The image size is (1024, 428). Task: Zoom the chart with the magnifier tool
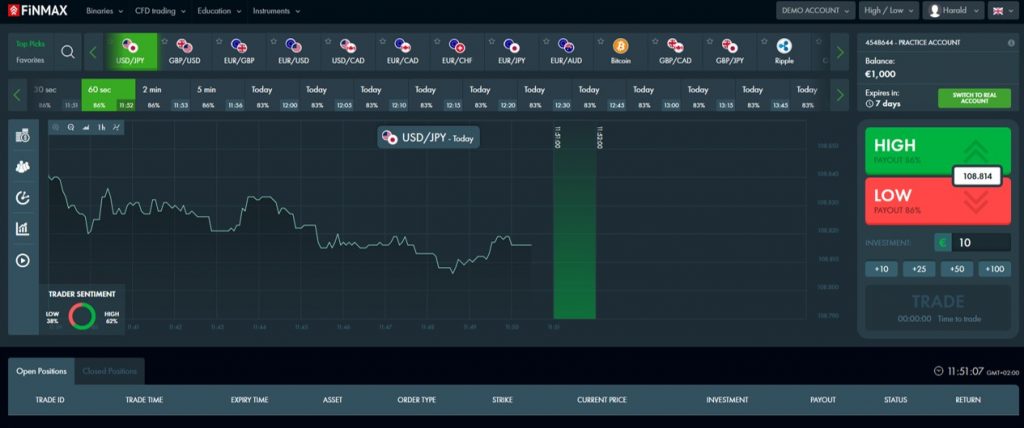click(71, 128)
